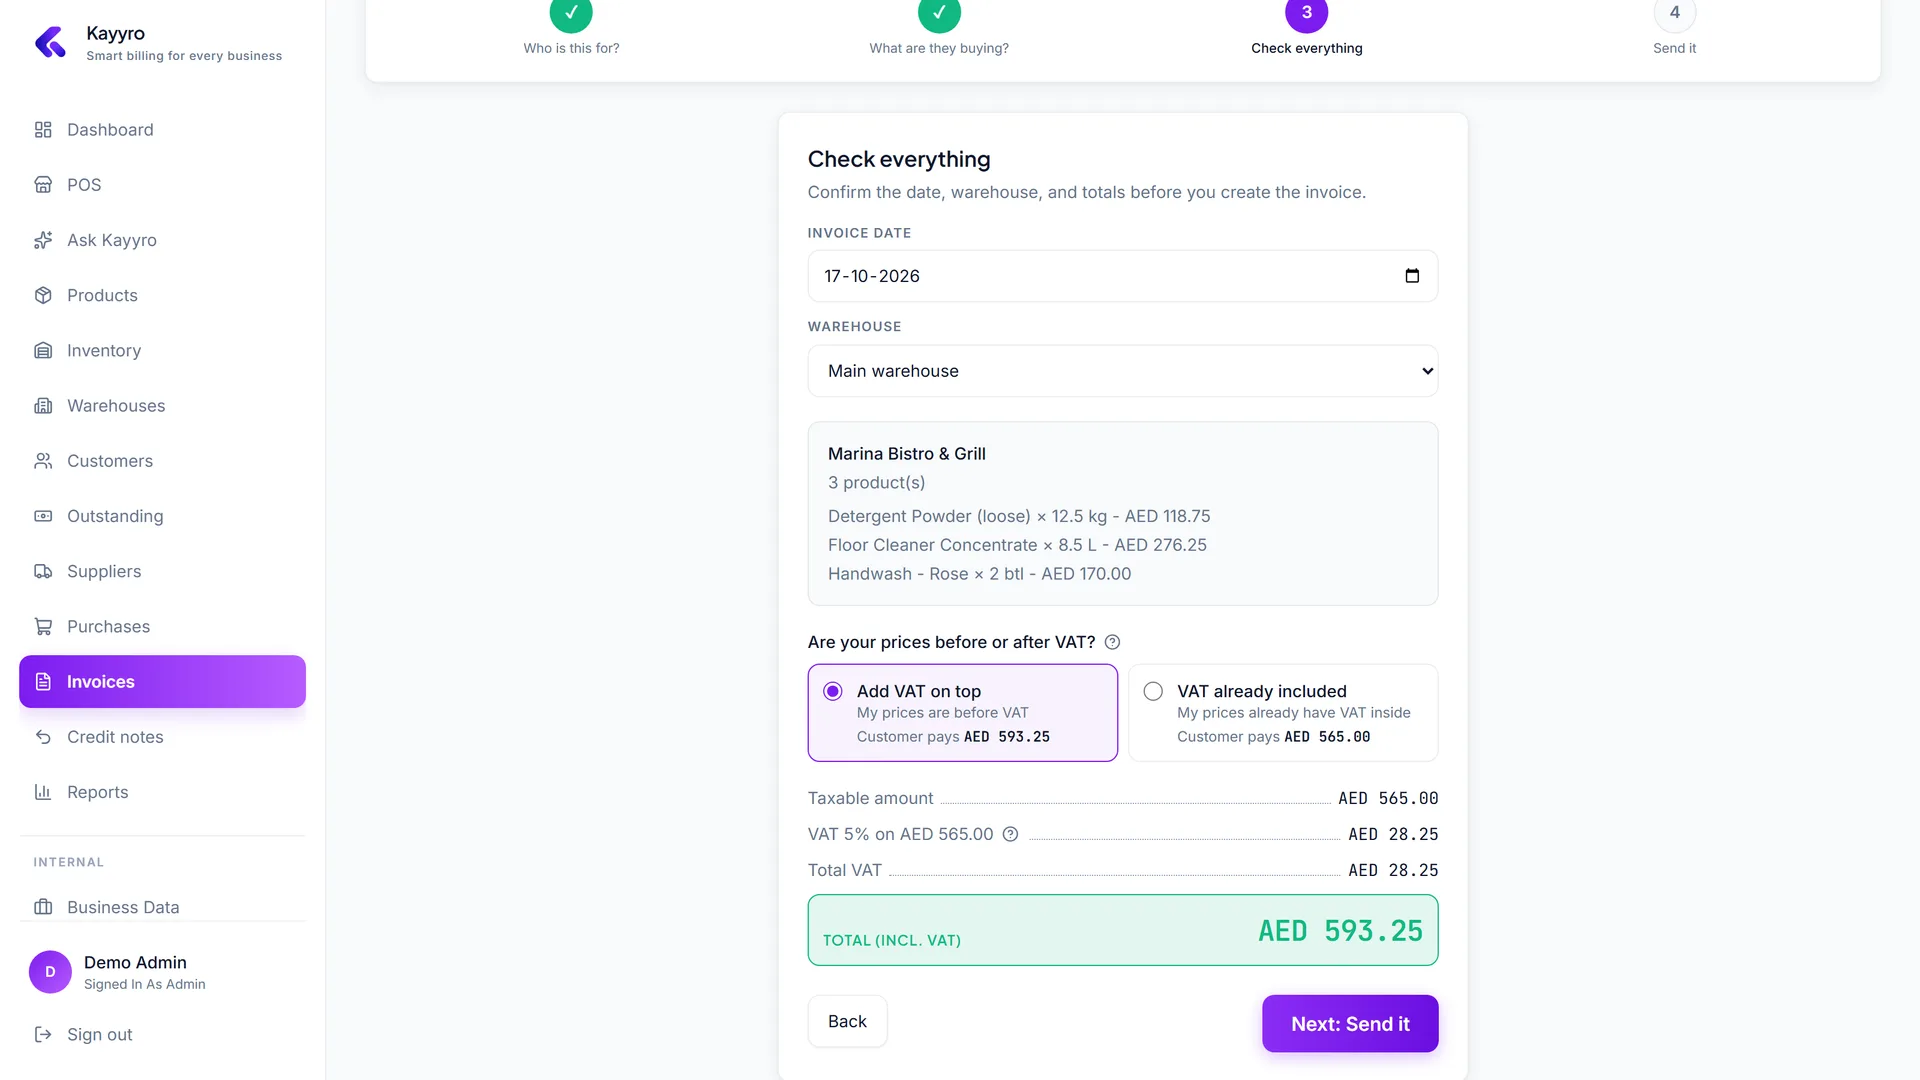Select the VAT already included option
1920x1080 pixels.
pyautogui.click(x=1283, y=713)
